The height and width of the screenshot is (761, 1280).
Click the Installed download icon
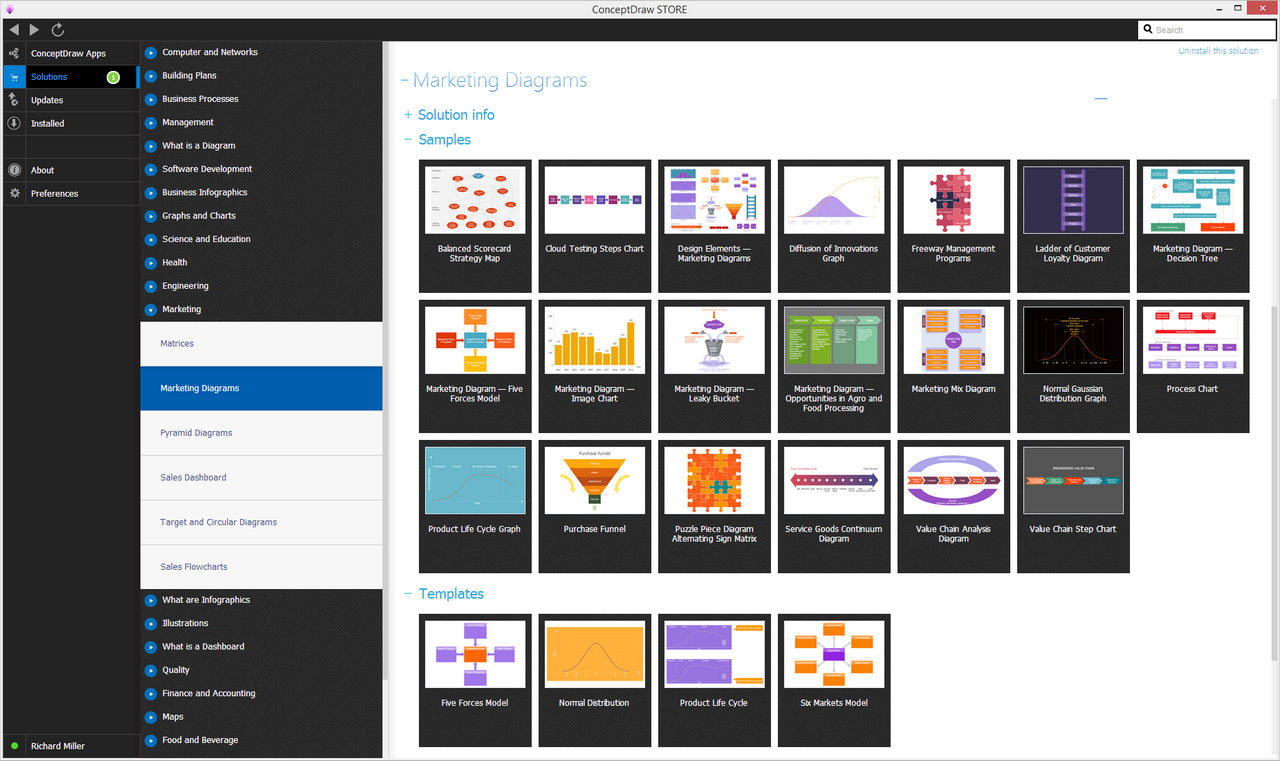click(14, 123)
